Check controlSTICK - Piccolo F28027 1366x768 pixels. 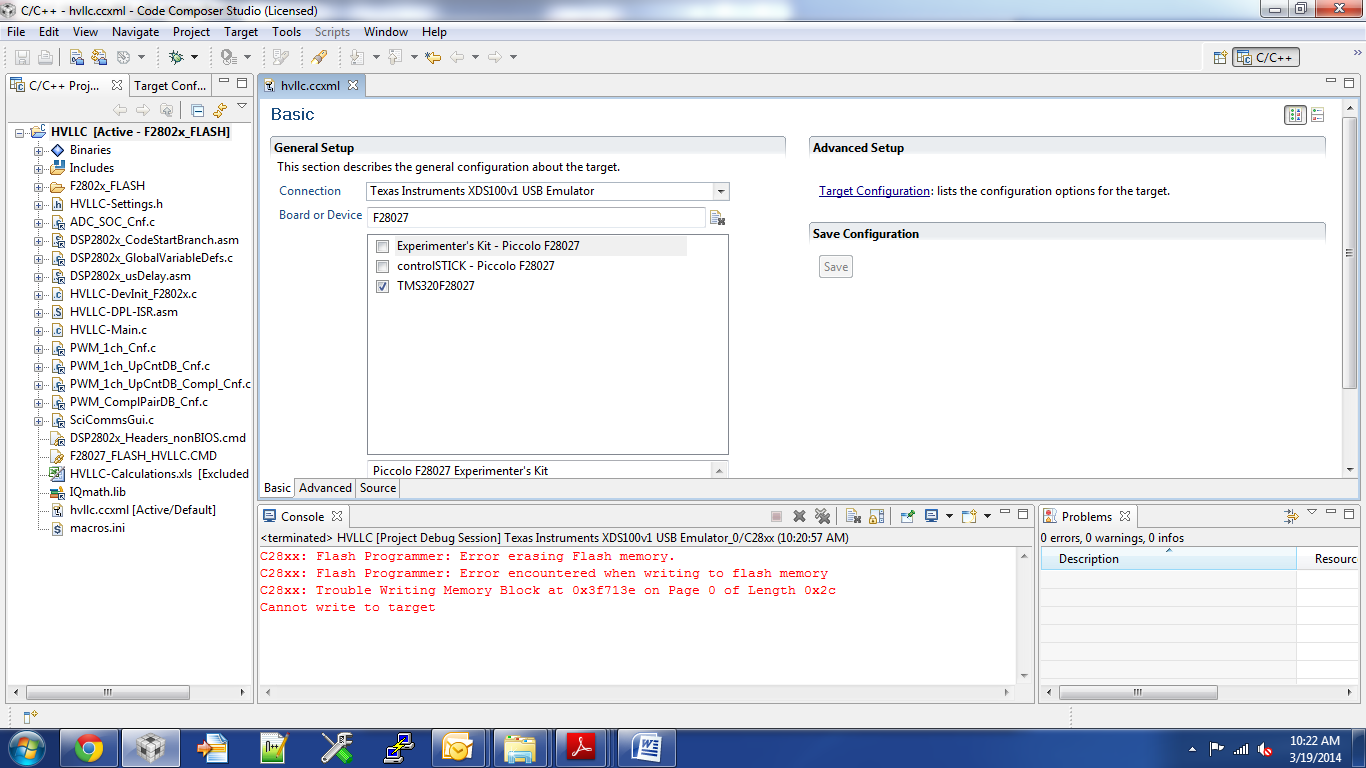point(381,266)
